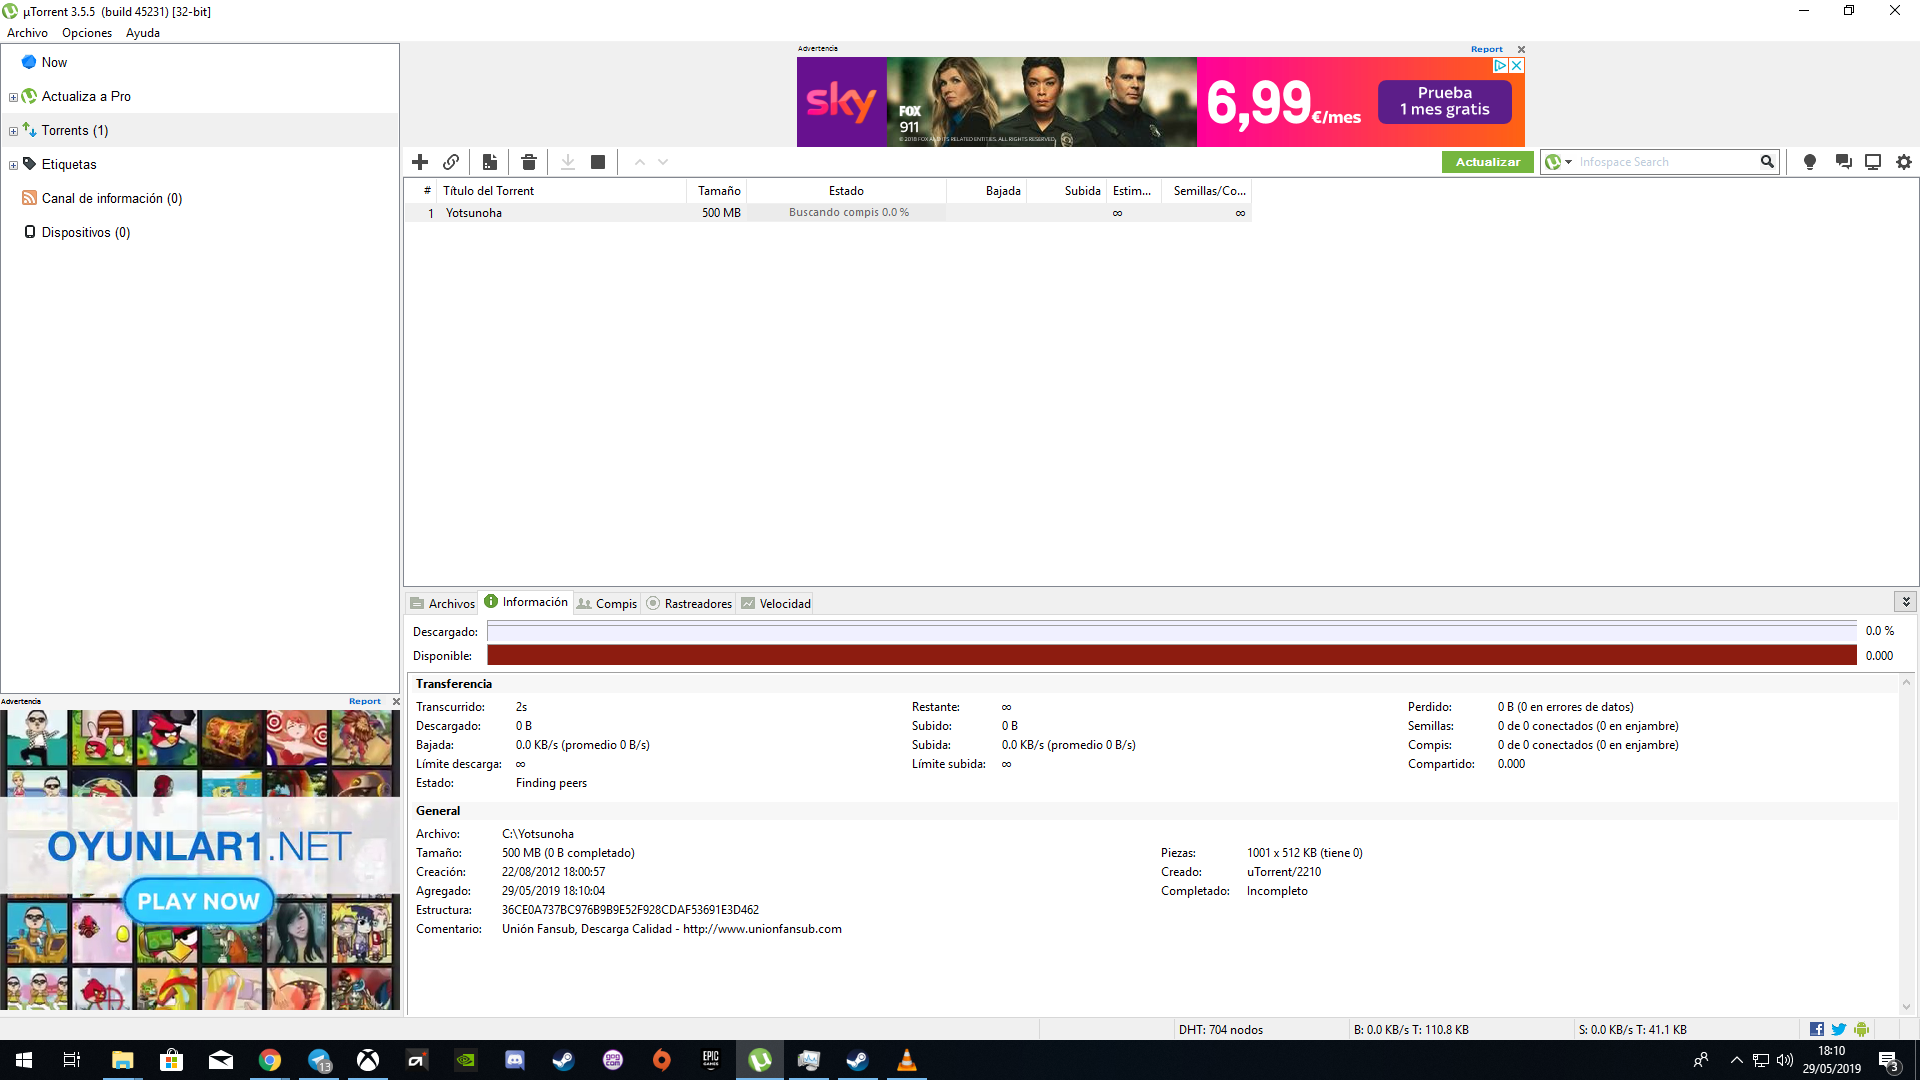
Task: Click the Add Torrent plus icon
Action: 420,162
